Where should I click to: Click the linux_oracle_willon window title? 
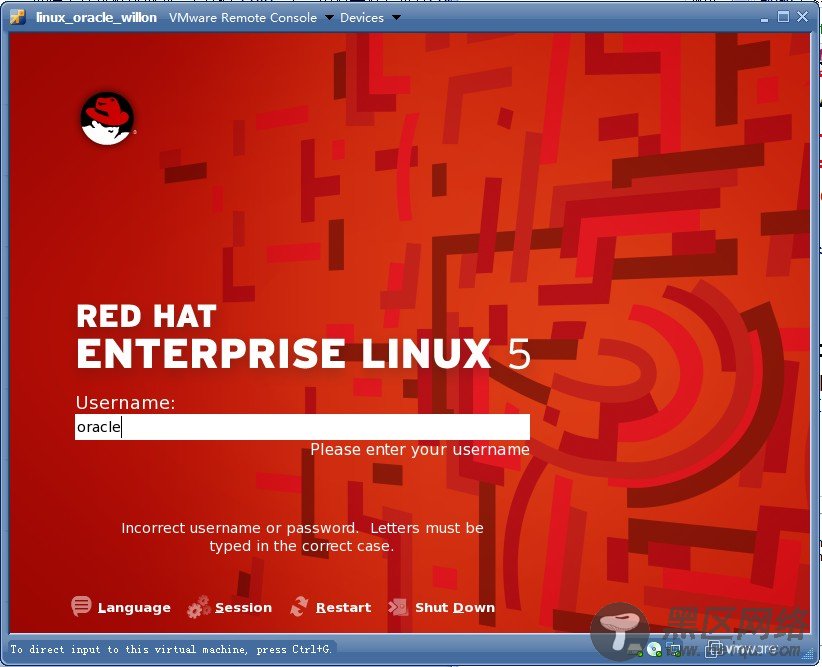click(x=96, y=17)
